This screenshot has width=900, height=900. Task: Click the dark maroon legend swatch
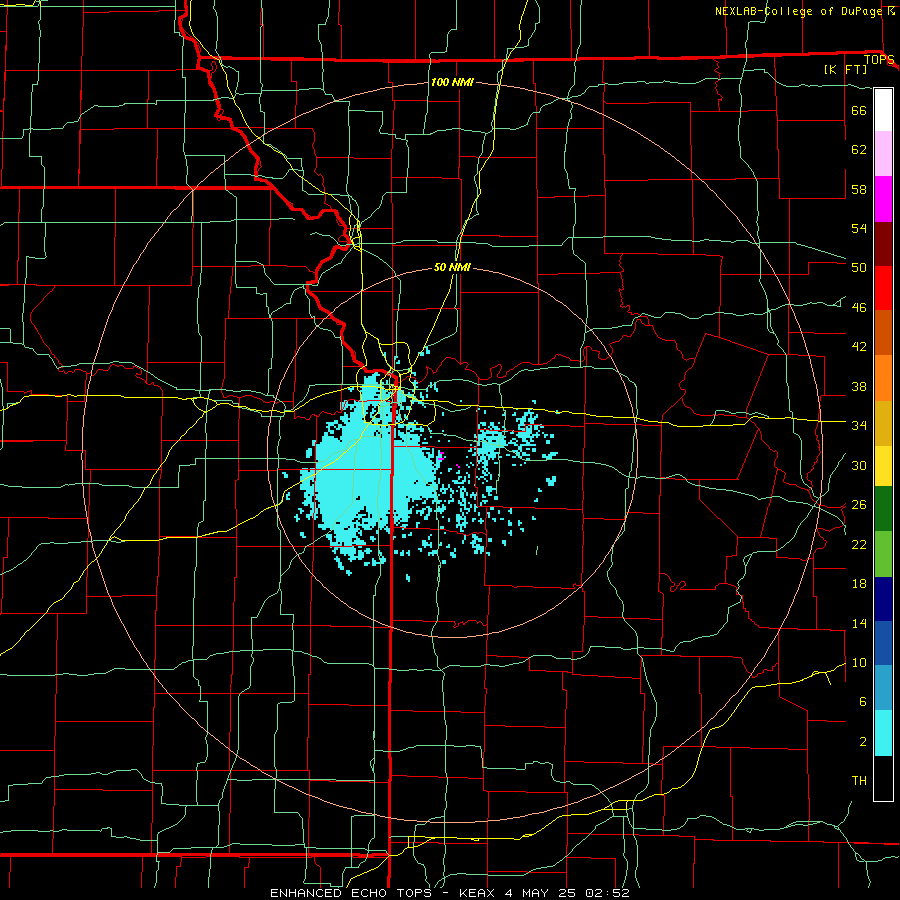click(x=883, y=243)
